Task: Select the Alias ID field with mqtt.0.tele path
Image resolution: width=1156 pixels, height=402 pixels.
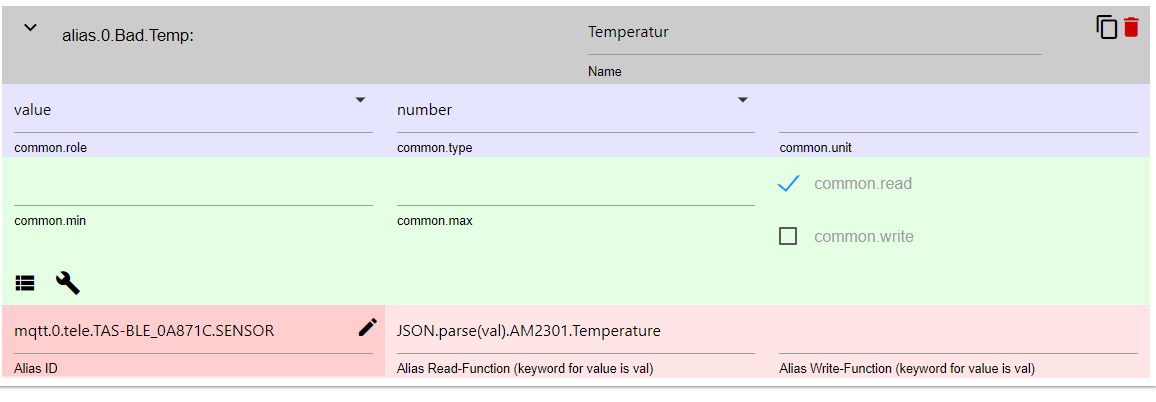Action: pos(180,331)
